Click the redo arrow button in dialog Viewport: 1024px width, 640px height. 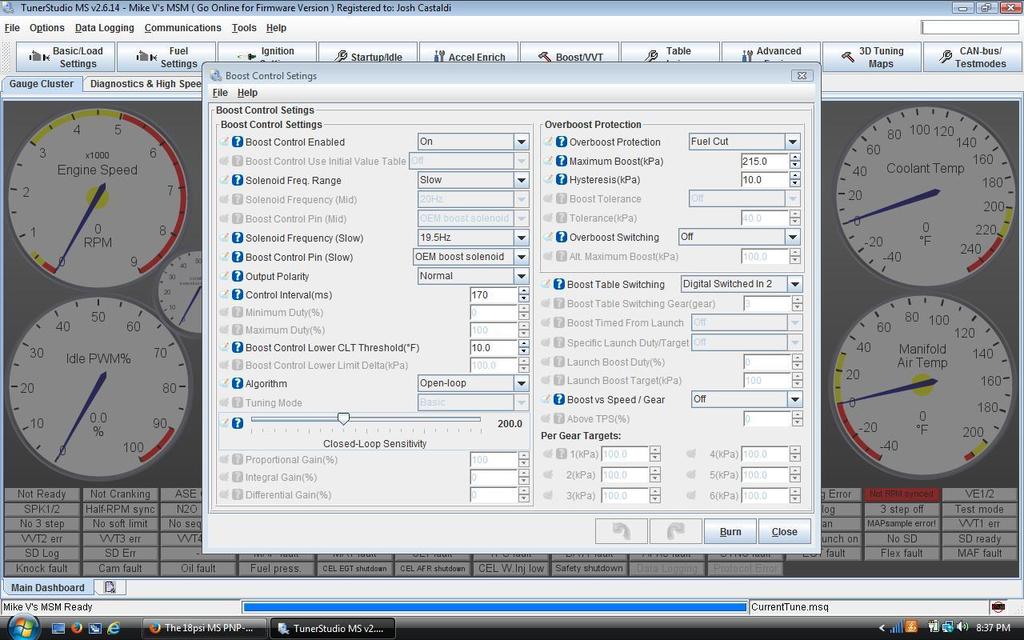pyautogui.click(x=675, y=531)
